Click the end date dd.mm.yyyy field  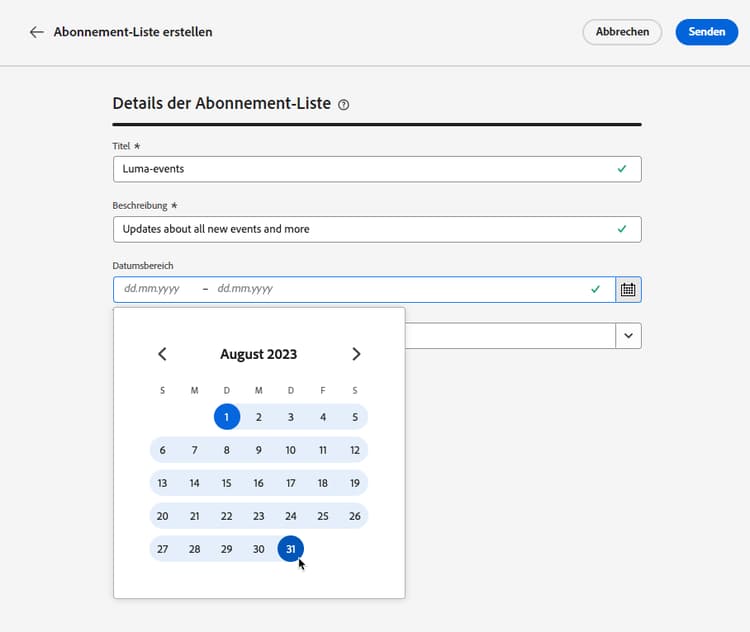(245, 289)
